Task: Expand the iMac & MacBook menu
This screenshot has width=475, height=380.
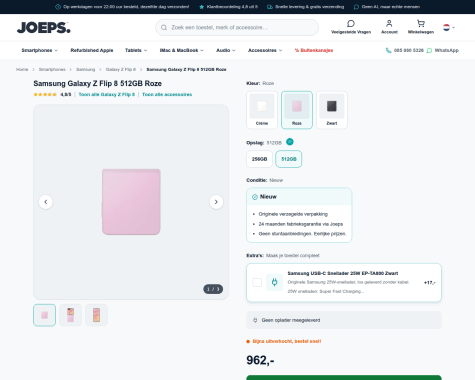Action: point(182,50)
